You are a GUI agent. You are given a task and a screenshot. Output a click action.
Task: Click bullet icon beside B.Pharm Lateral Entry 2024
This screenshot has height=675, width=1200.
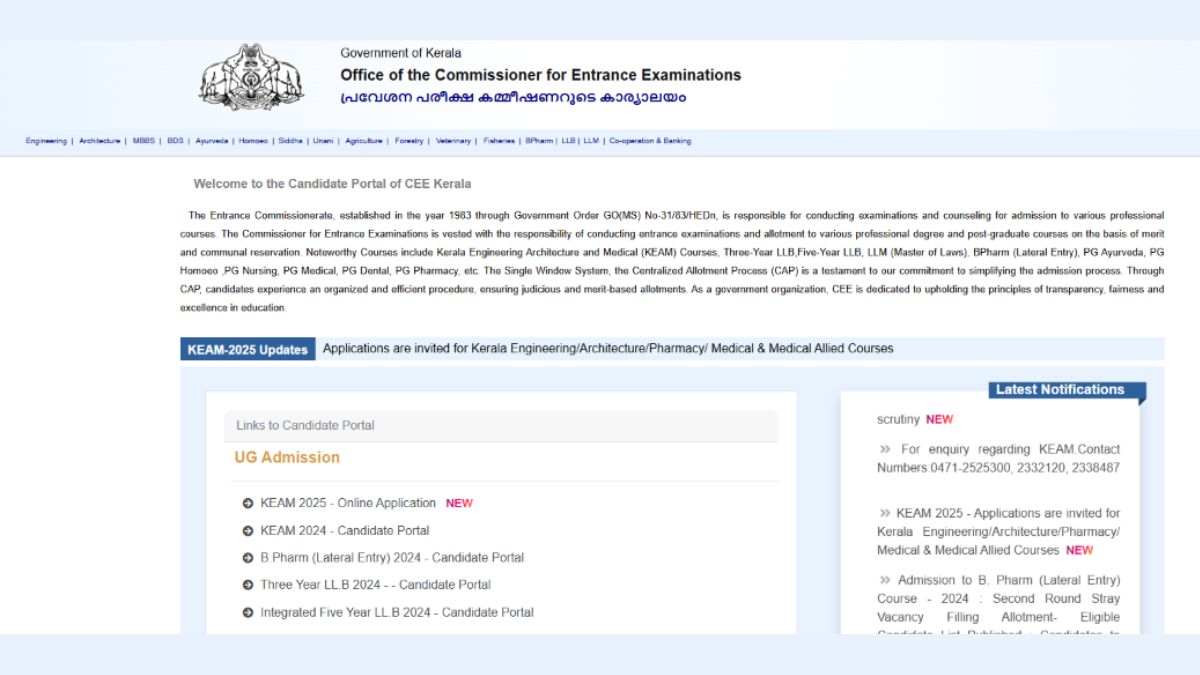(x=248, y=558)
